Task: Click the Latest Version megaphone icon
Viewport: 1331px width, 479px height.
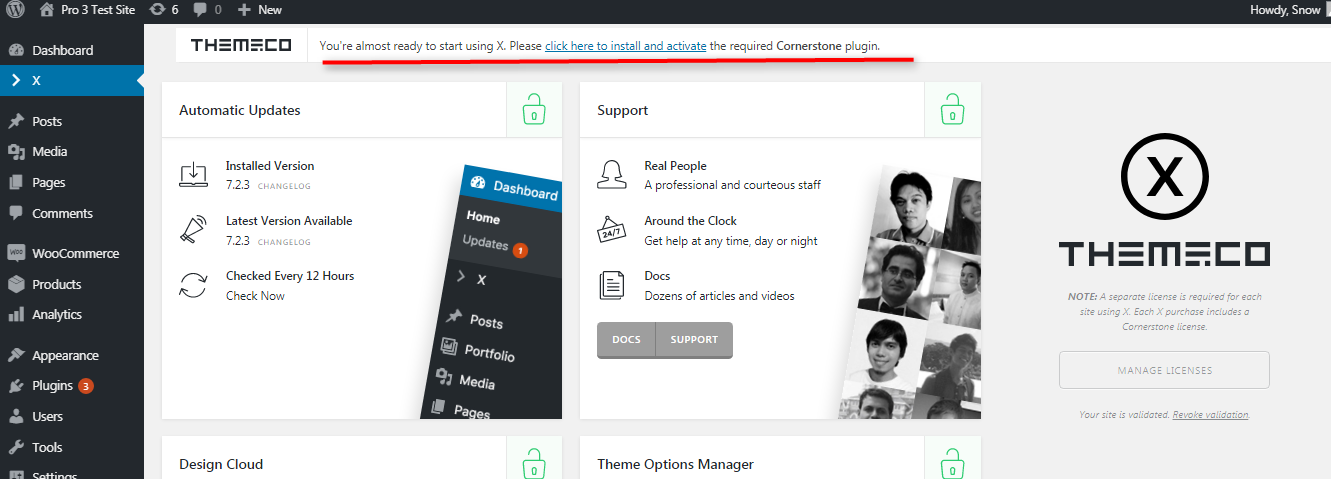Action: 192,230
